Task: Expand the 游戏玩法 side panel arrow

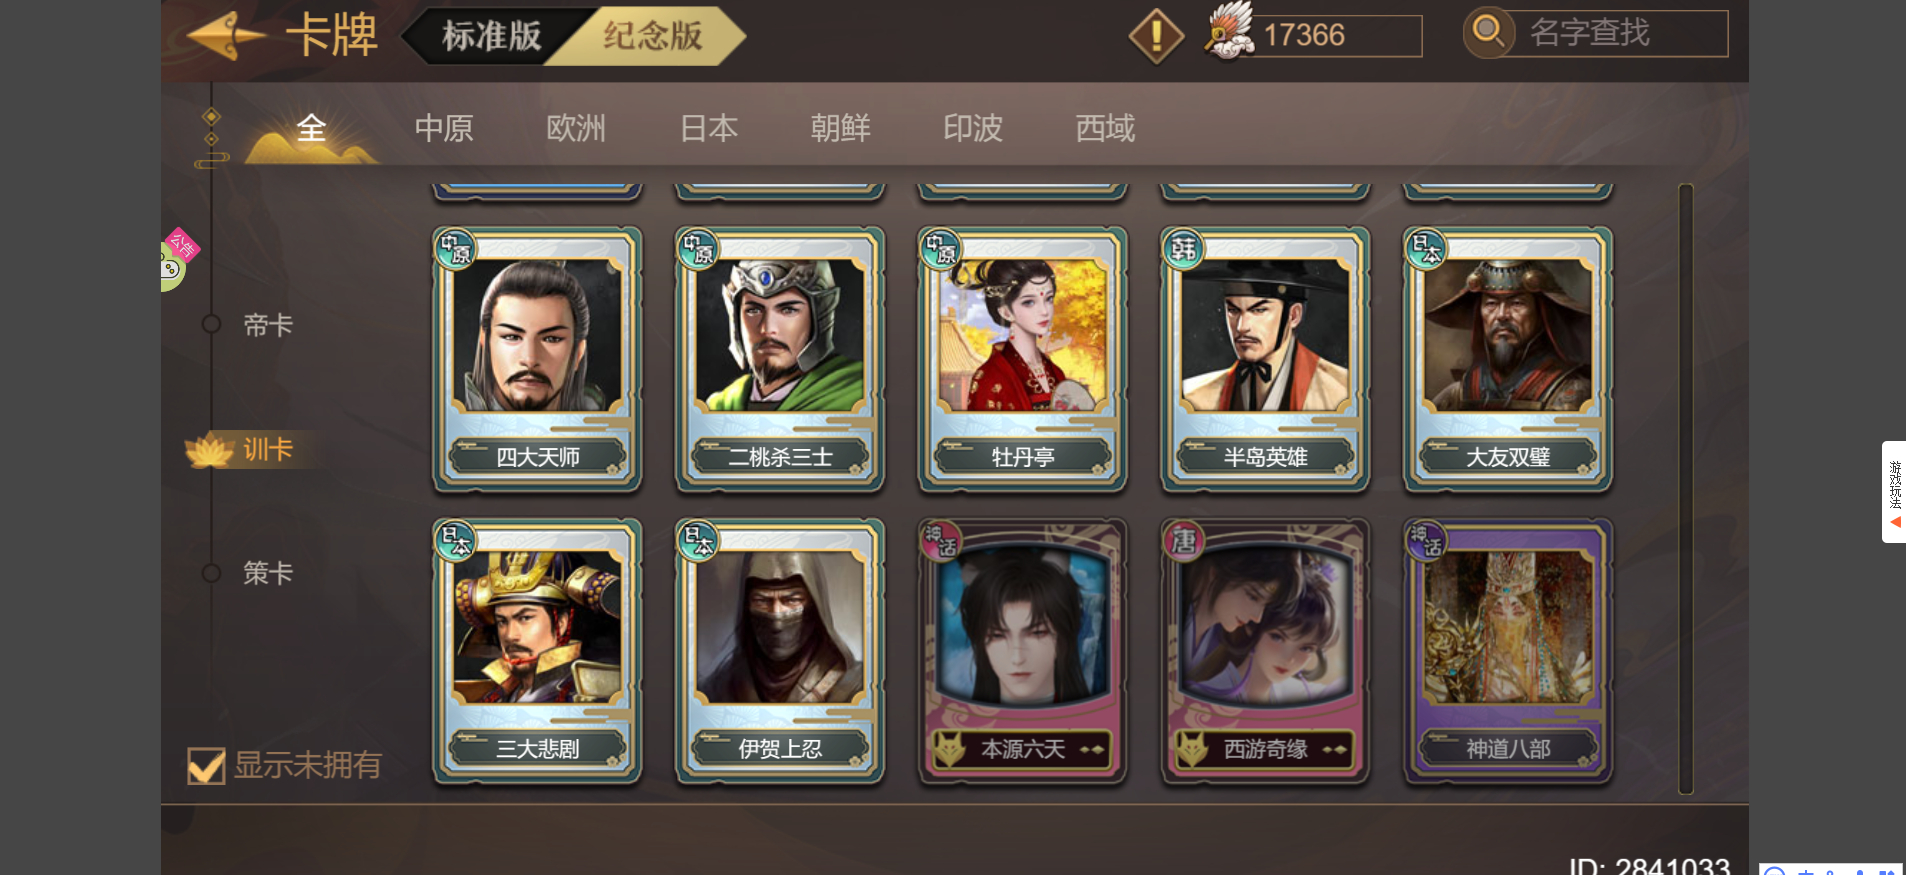Action: point(1895,523)
